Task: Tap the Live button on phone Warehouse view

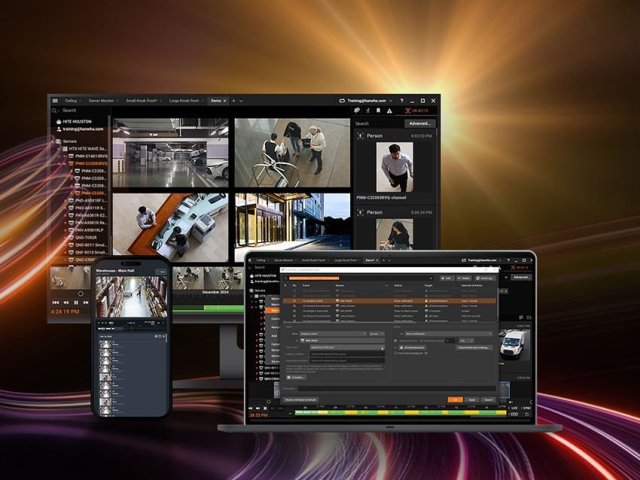Action: click(161, 271)
